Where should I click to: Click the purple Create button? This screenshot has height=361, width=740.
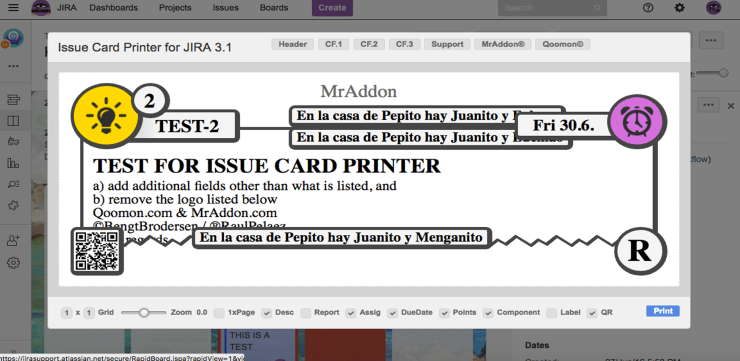pos(332,8)
